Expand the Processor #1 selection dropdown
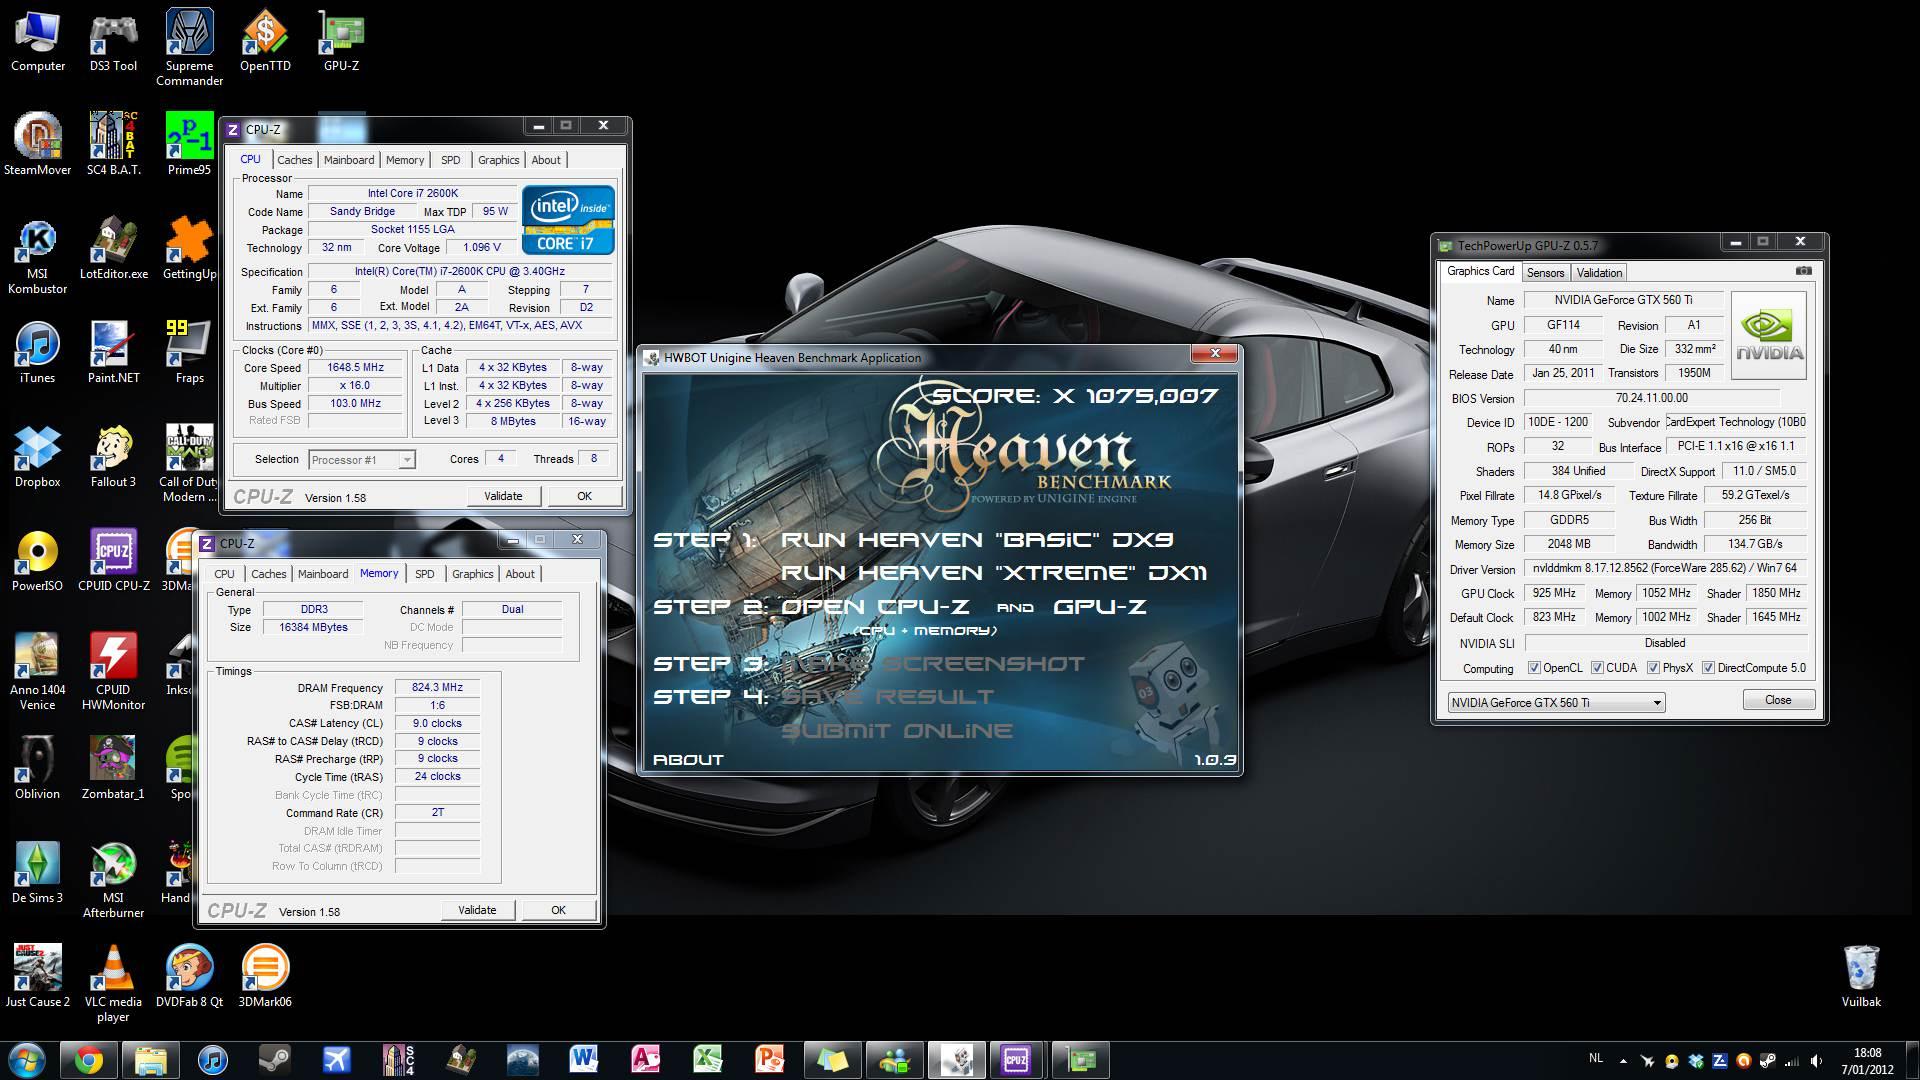The height and width of the screenshot is (1080, 1920). click(x=406, y=460)
